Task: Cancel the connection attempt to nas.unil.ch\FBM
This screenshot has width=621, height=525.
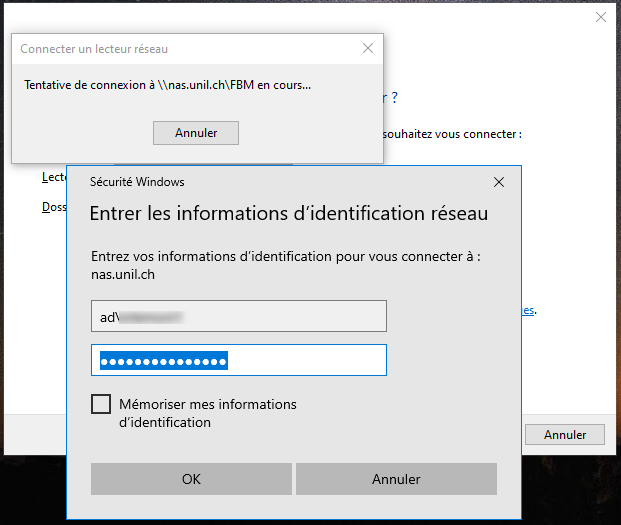Action: [196, 133]
